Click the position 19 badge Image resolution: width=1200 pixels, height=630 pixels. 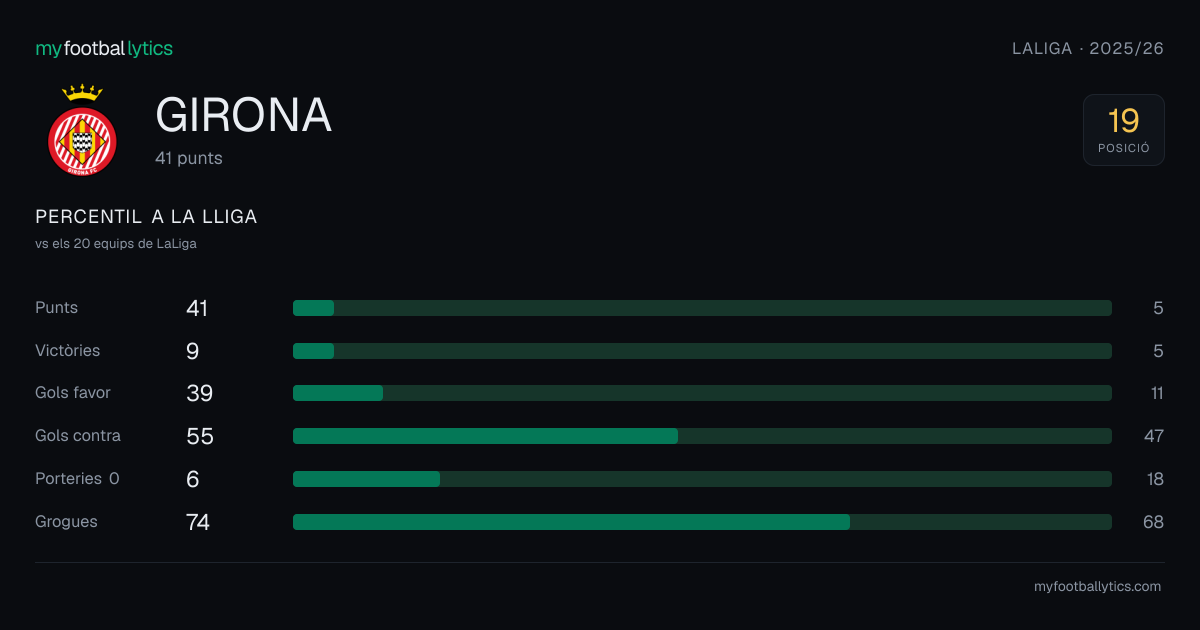tap(1124, 130)
